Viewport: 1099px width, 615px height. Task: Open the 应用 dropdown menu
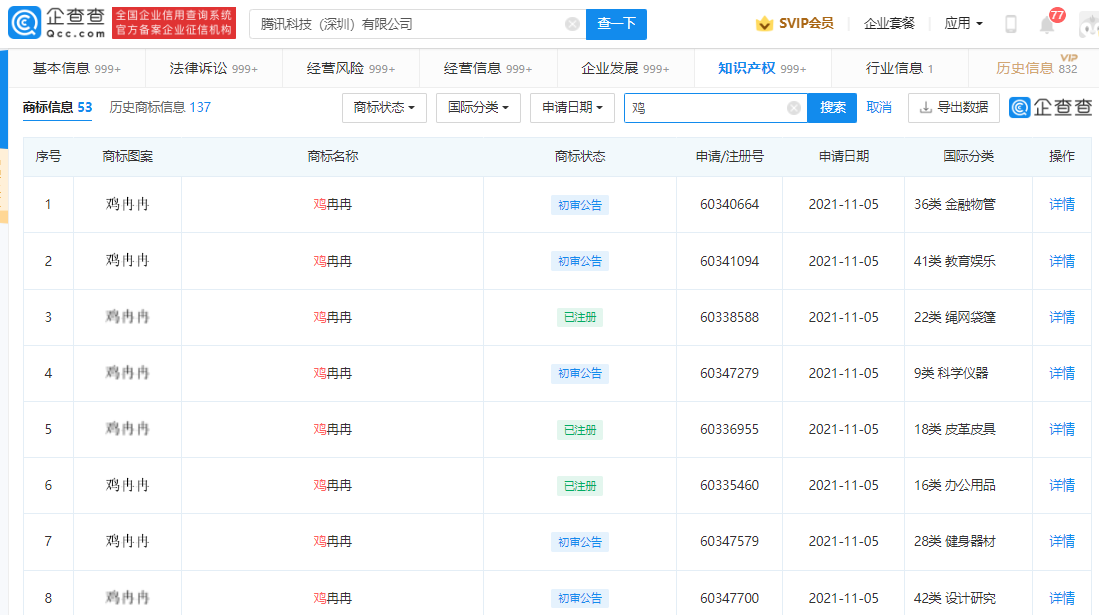click(x=963, y=24)
